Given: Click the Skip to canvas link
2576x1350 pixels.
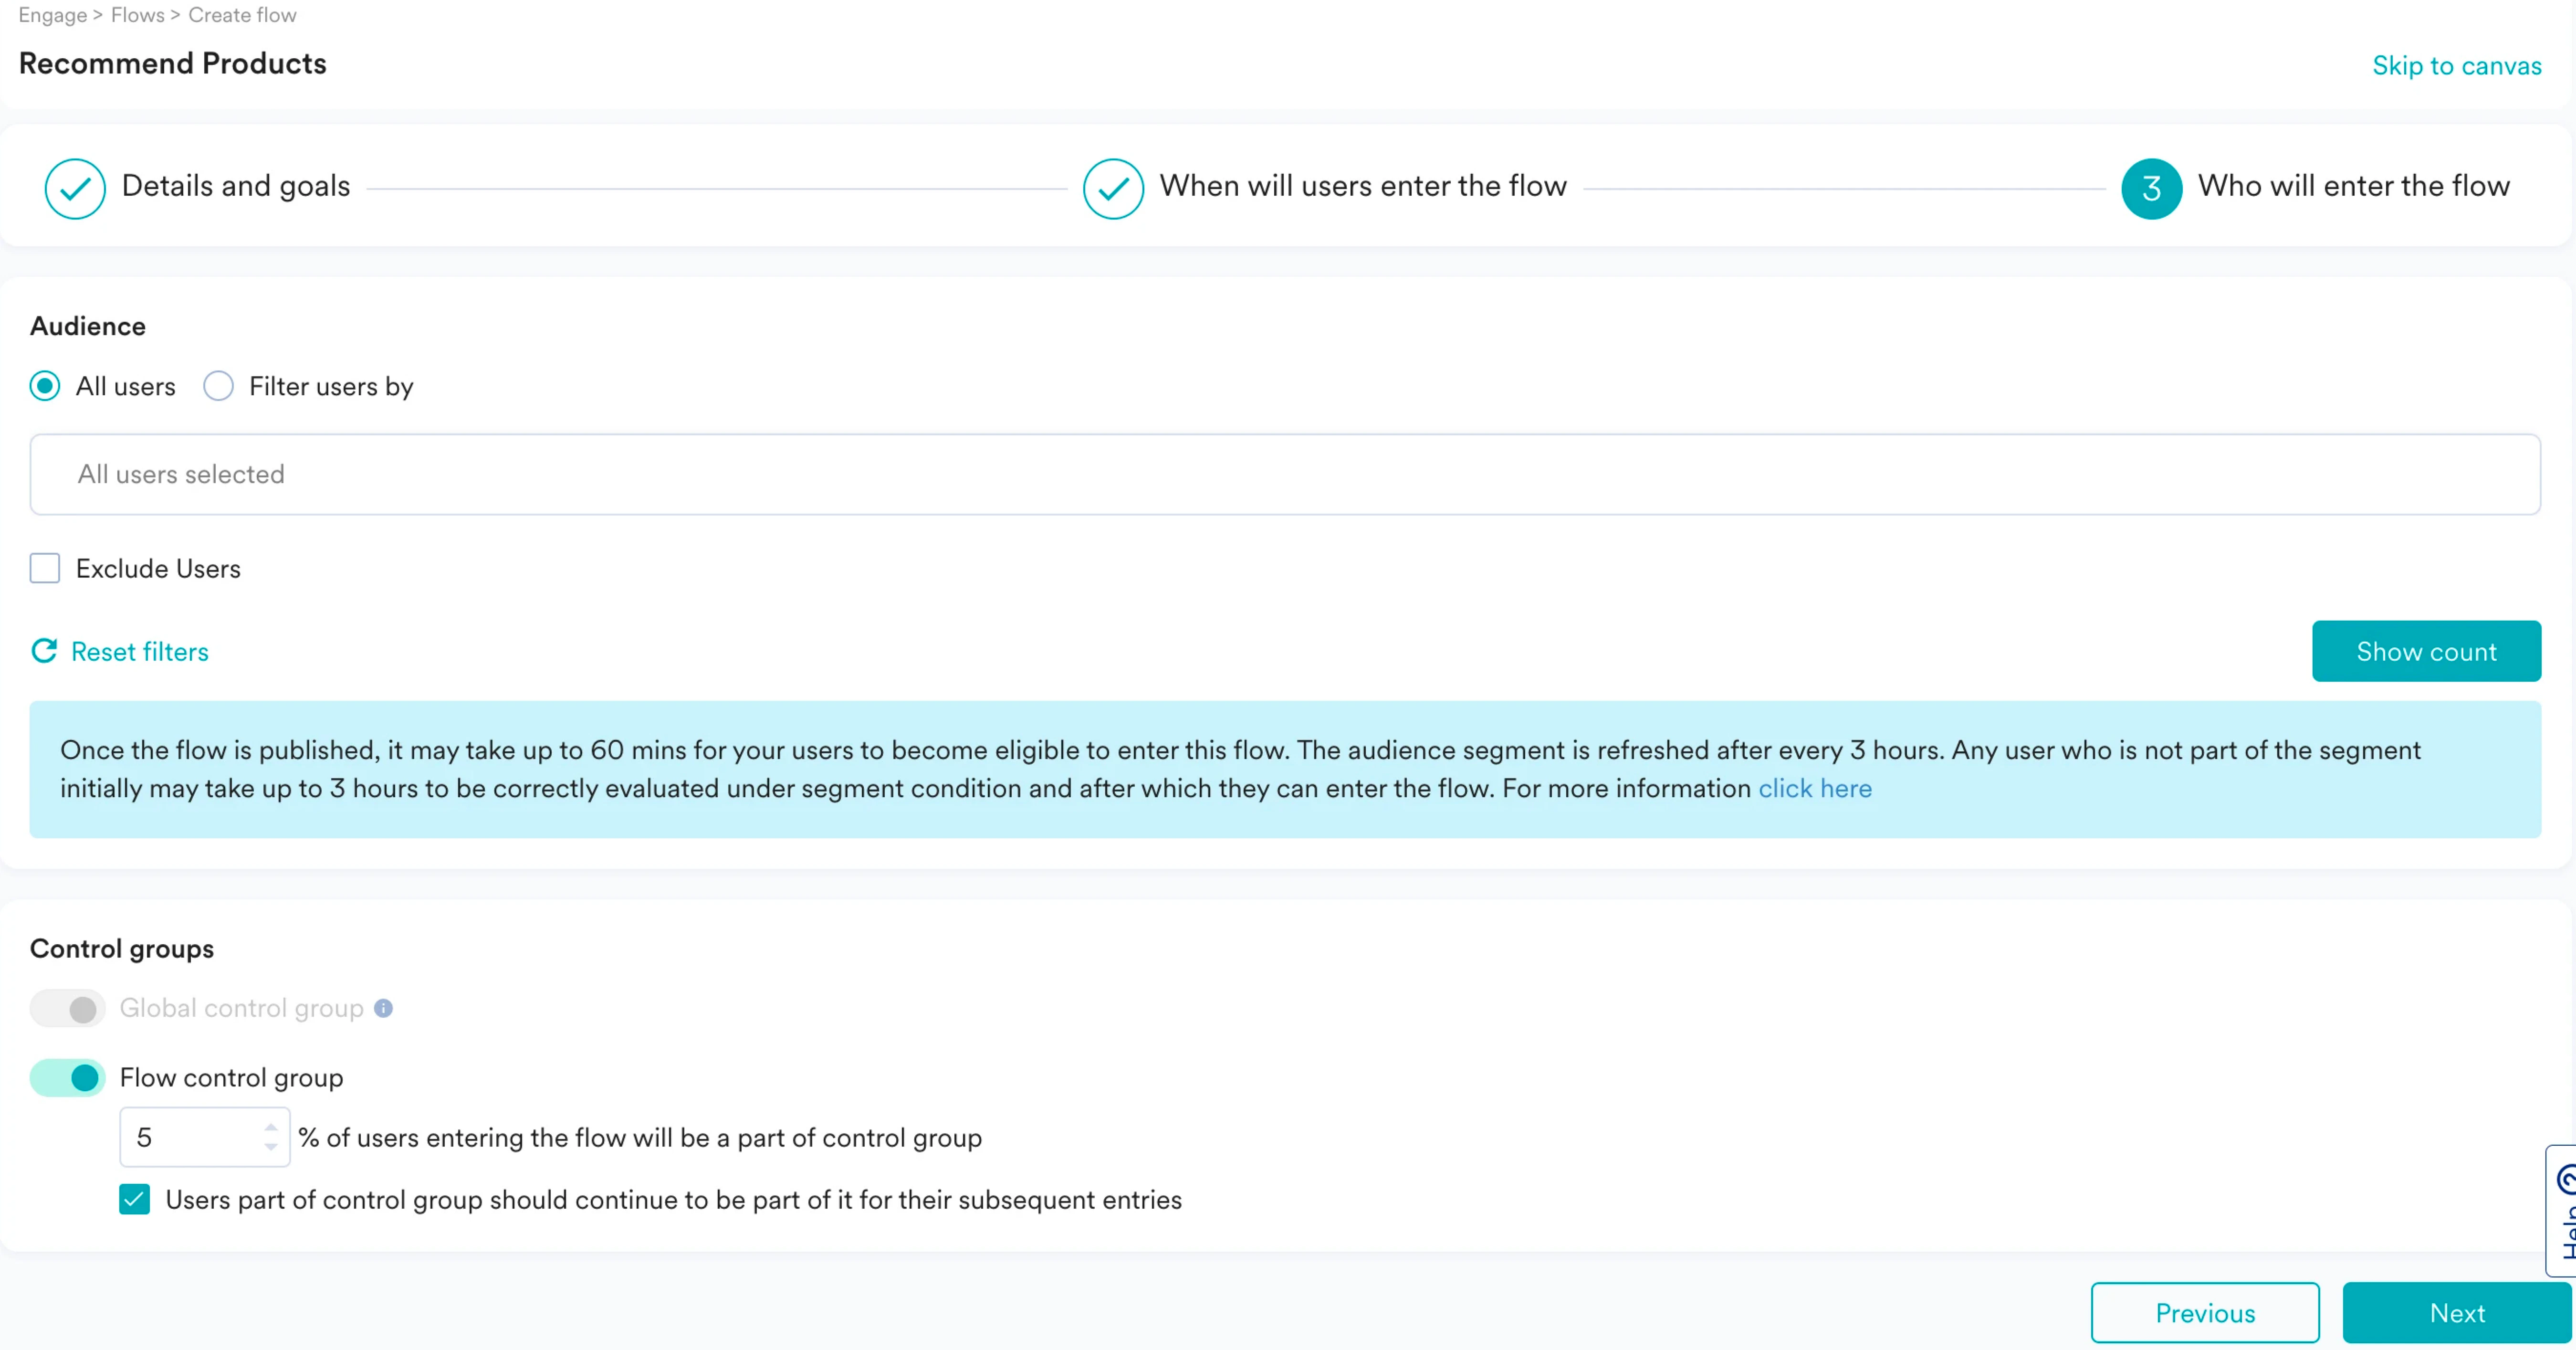Looking at the screenshot, I should pos(2456,66).
